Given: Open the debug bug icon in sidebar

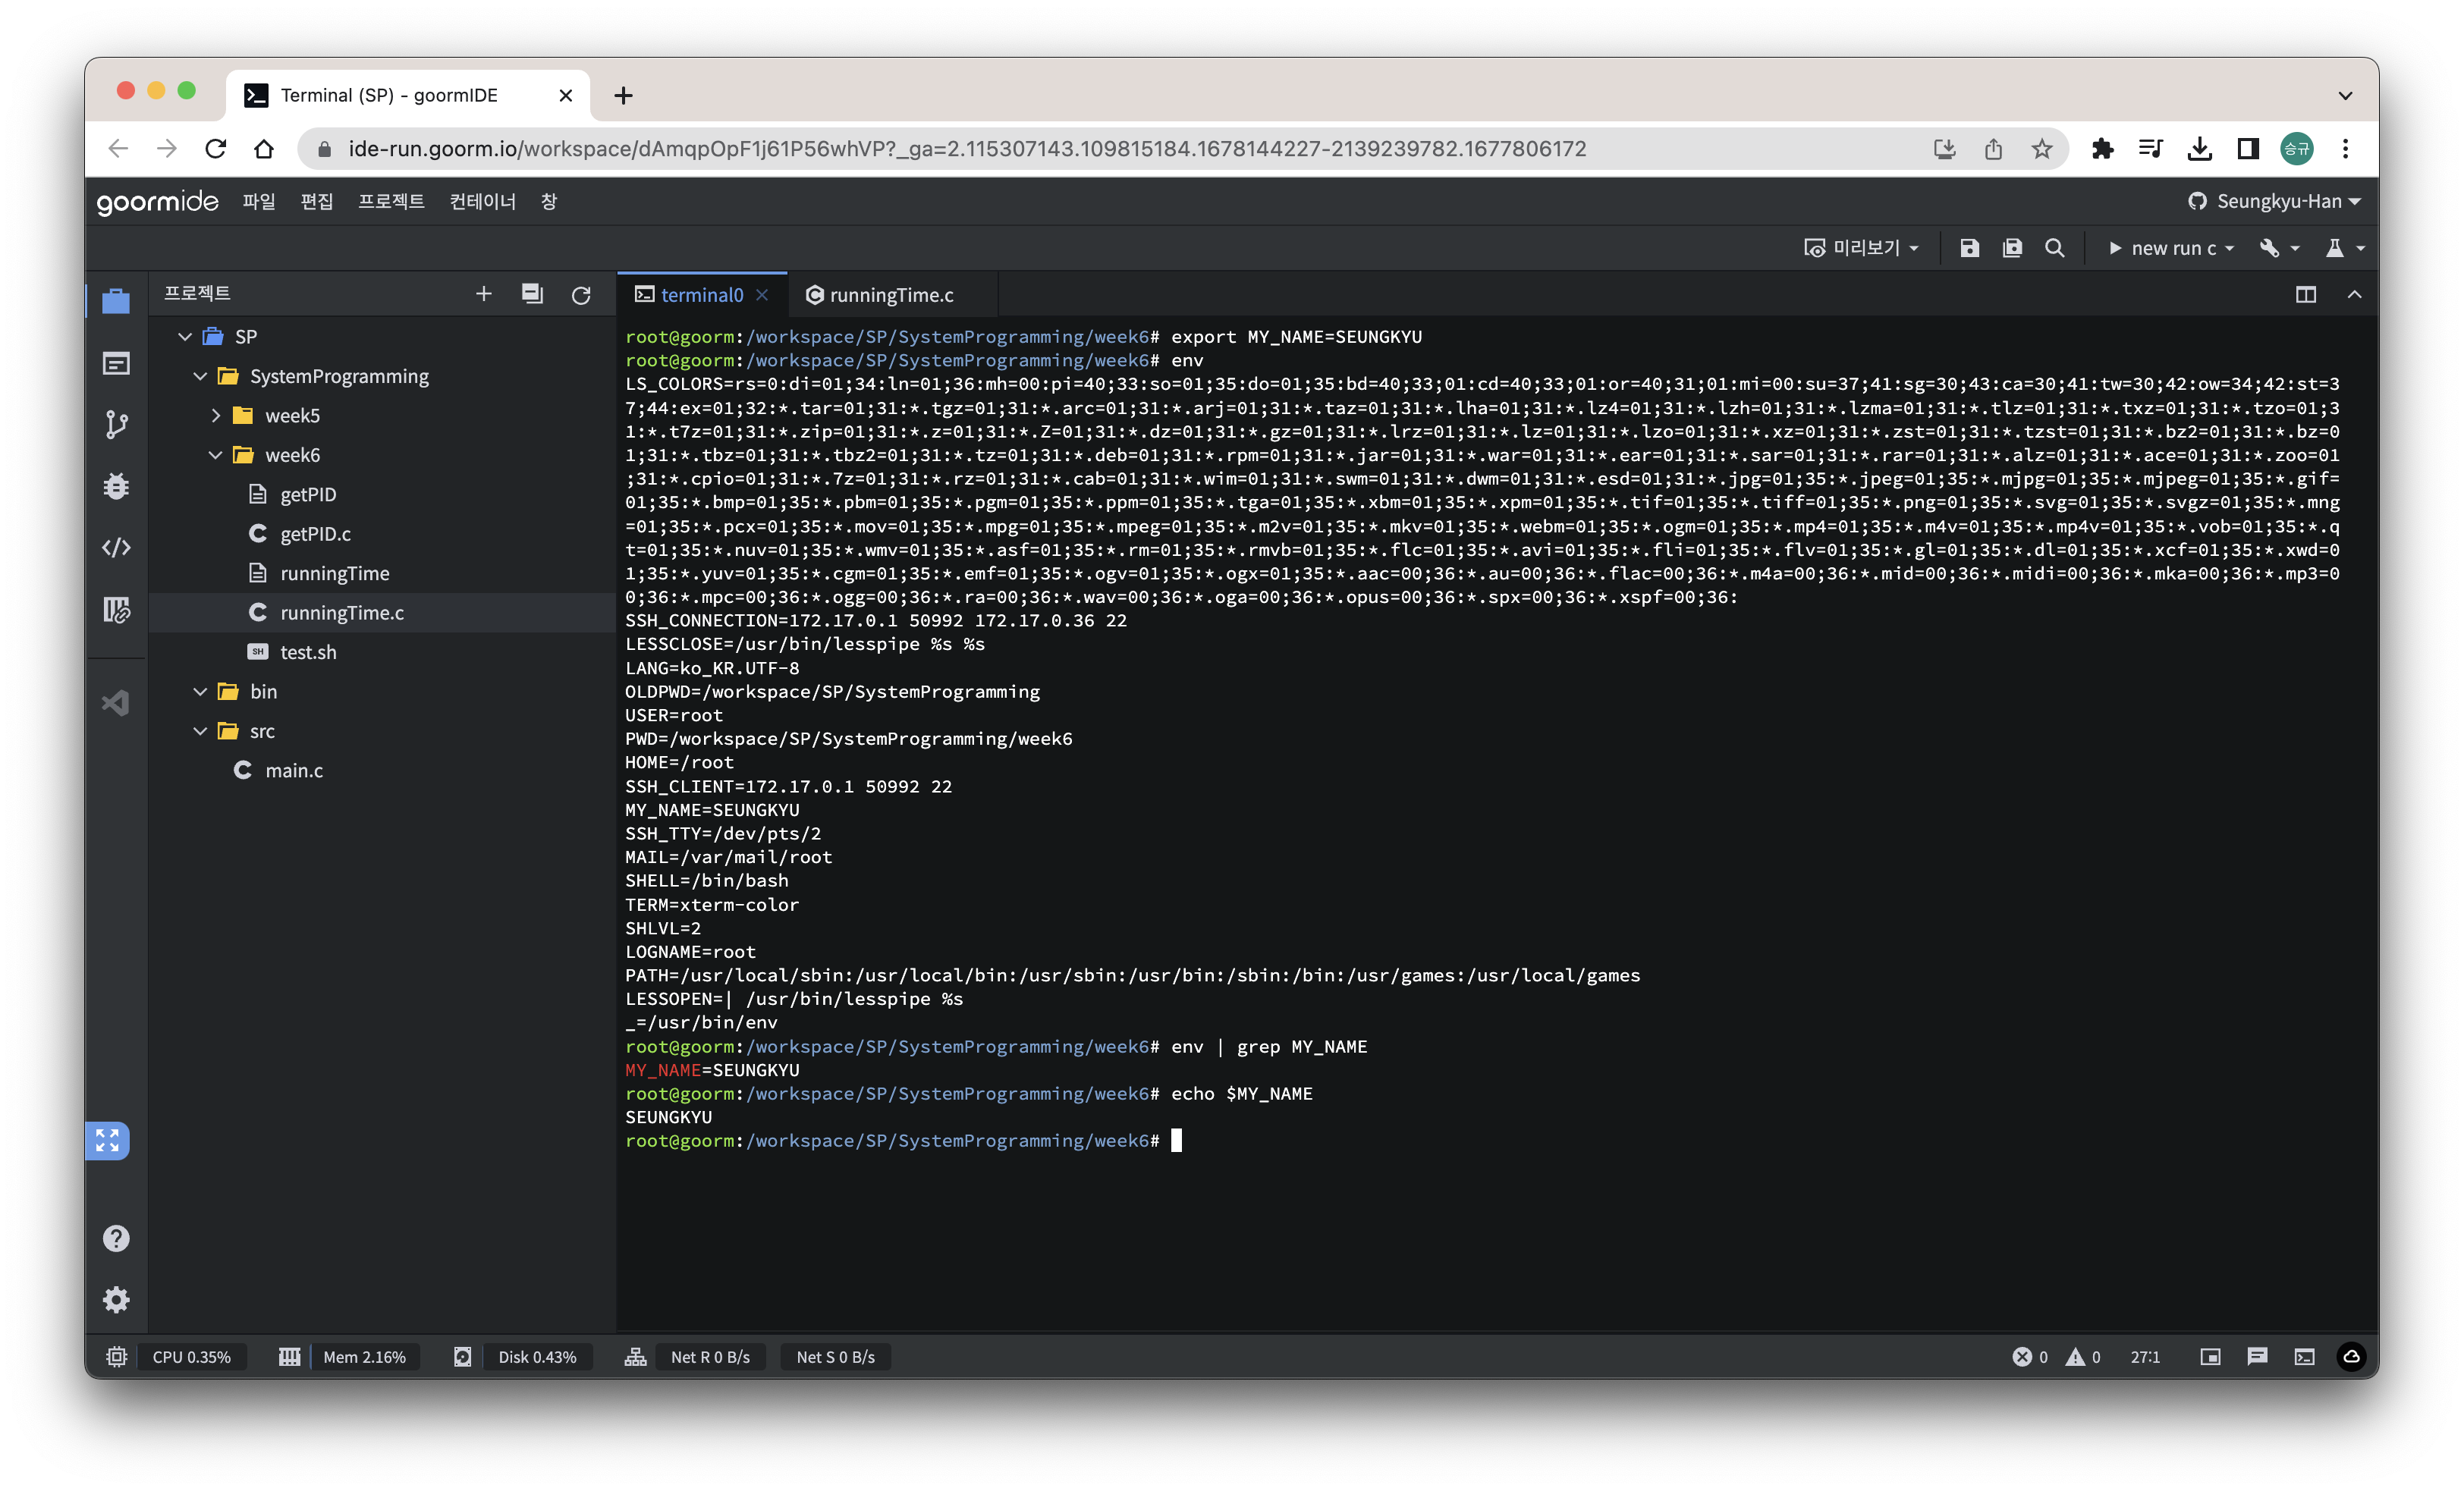Looking at the screenshot, I should 116,486.
